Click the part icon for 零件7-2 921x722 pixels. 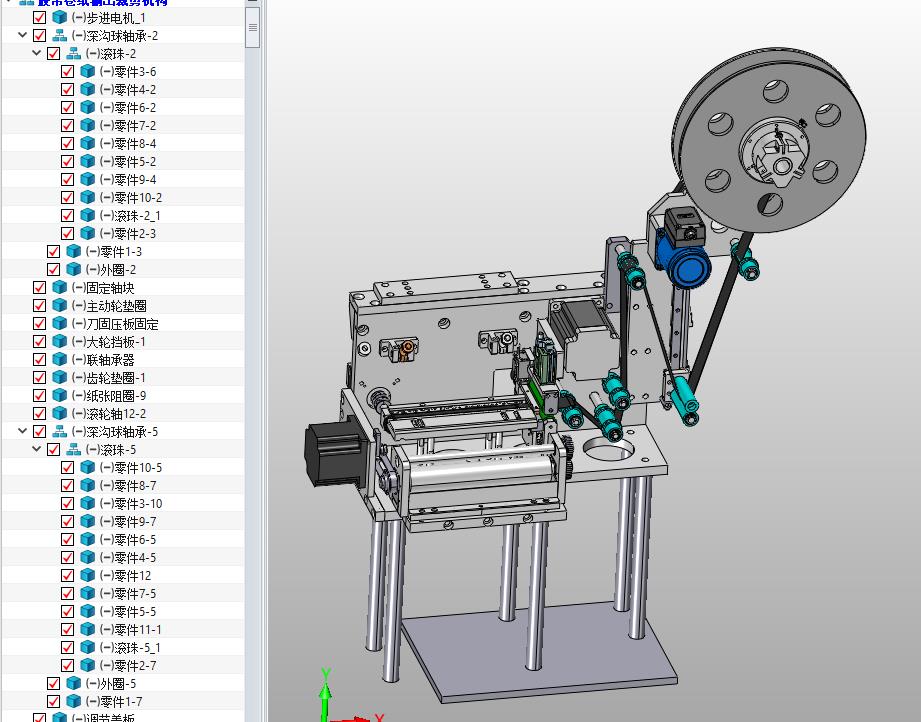coord(88,126)
